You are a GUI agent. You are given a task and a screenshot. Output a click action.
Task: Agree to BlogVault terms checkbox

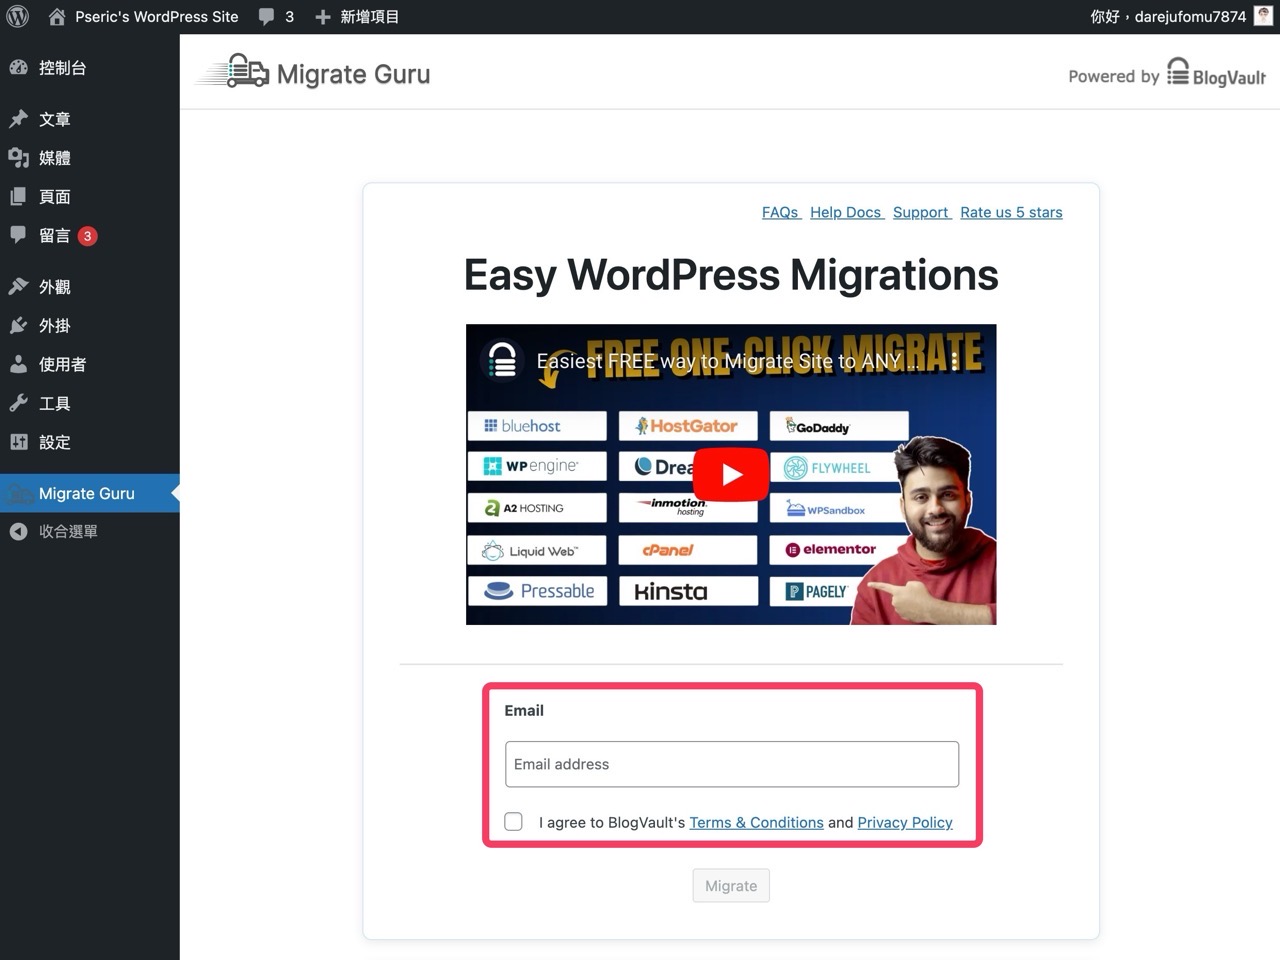click(514, 822)
